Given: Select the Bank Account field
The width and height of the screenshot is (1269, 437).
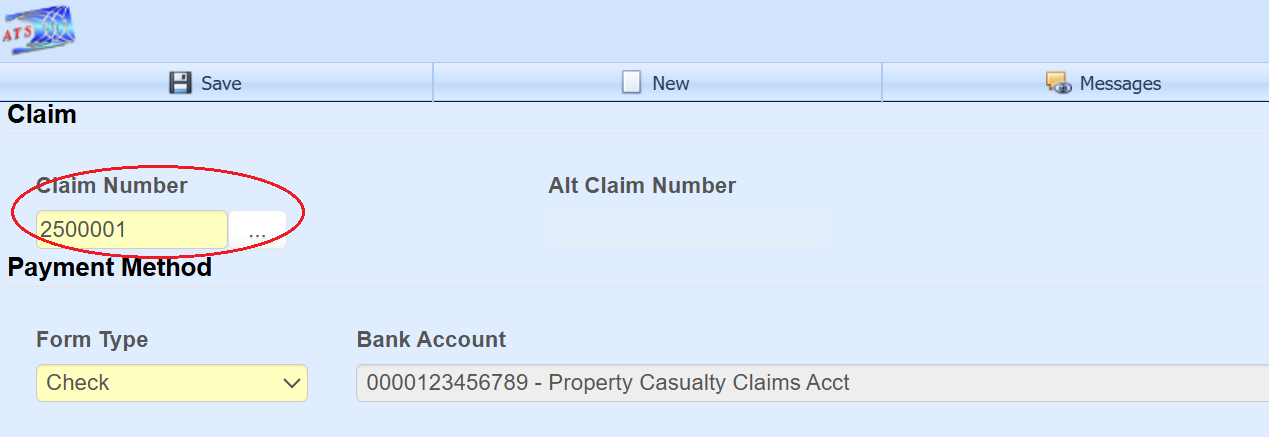Looking at the screenshot, I should pos(810,383).
